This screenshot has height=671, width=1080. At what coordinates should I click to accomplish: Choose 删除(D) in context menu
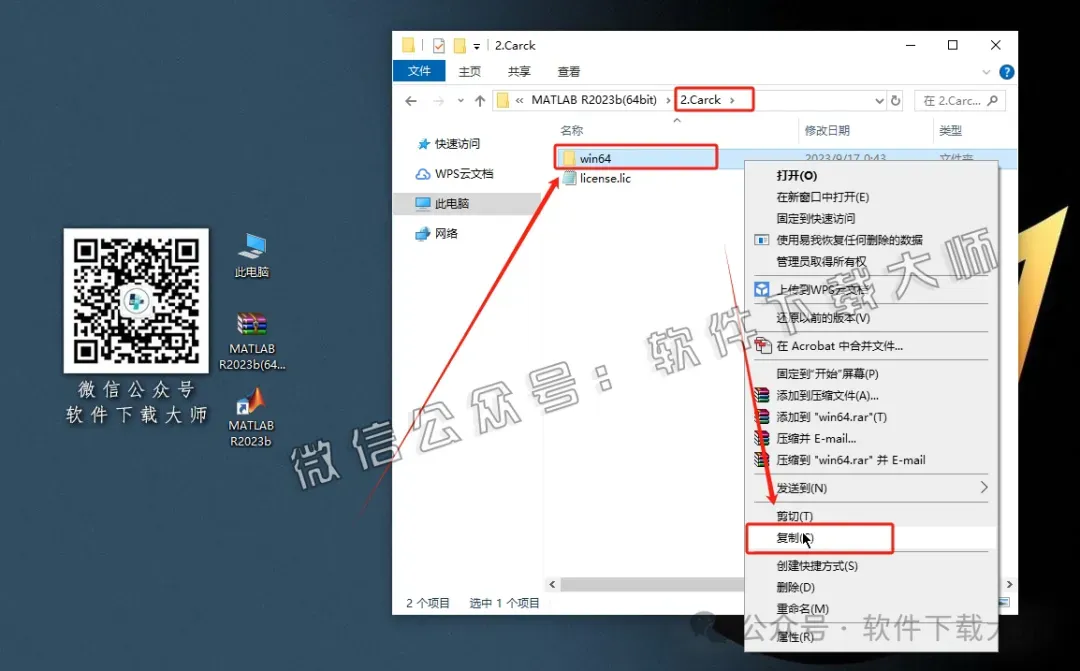871,587
